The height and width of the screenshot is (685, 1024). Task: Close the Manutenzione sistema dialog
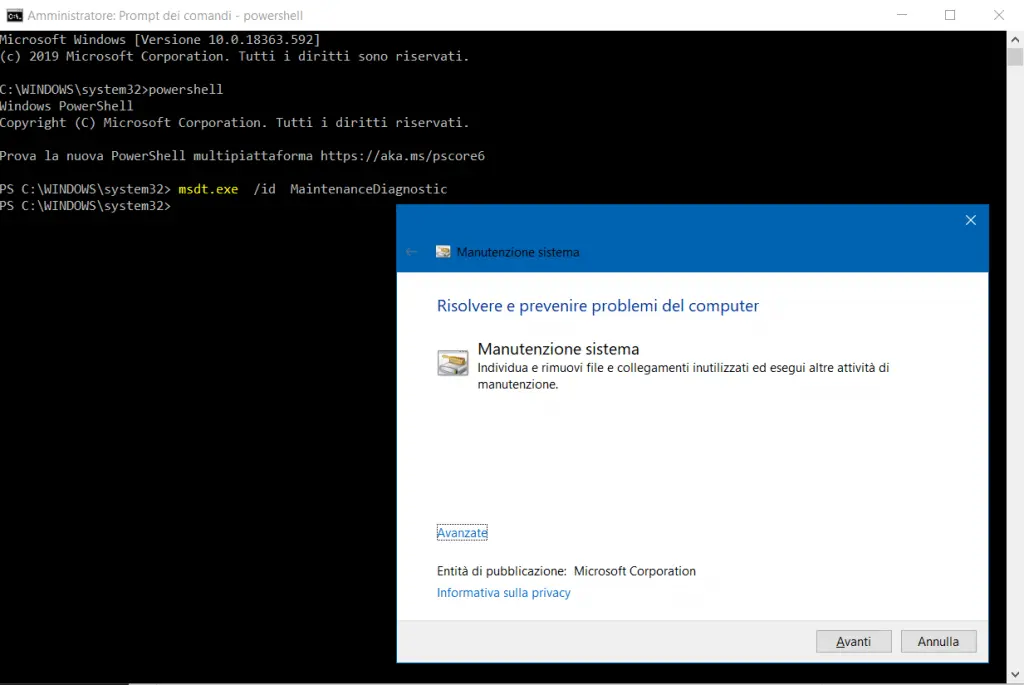970,220
